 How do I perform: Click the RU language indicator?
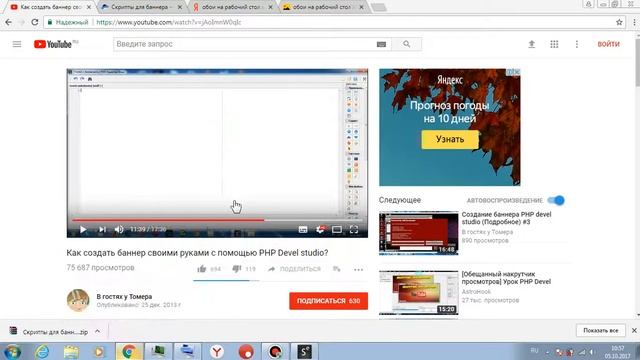point(534,351)
